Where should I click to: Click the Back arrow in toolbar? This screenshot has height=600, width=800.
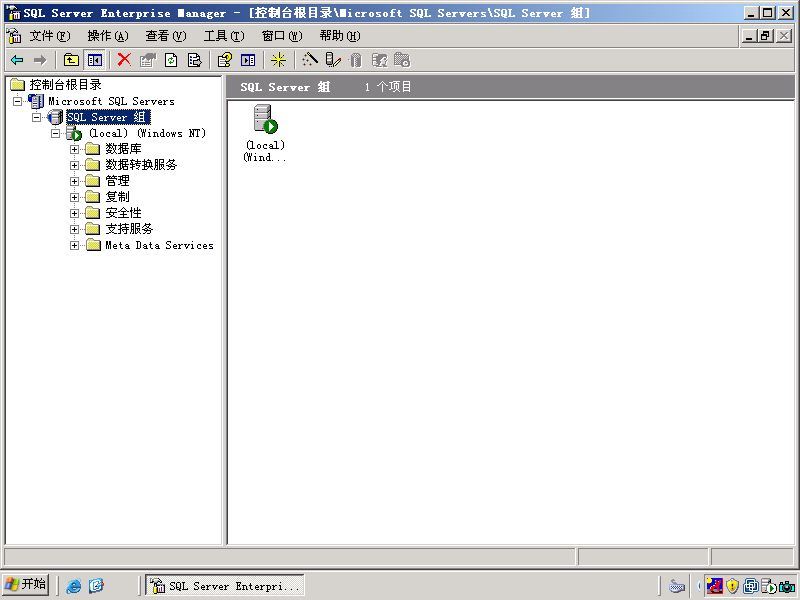pyautogui.click(x=17, y=60)
